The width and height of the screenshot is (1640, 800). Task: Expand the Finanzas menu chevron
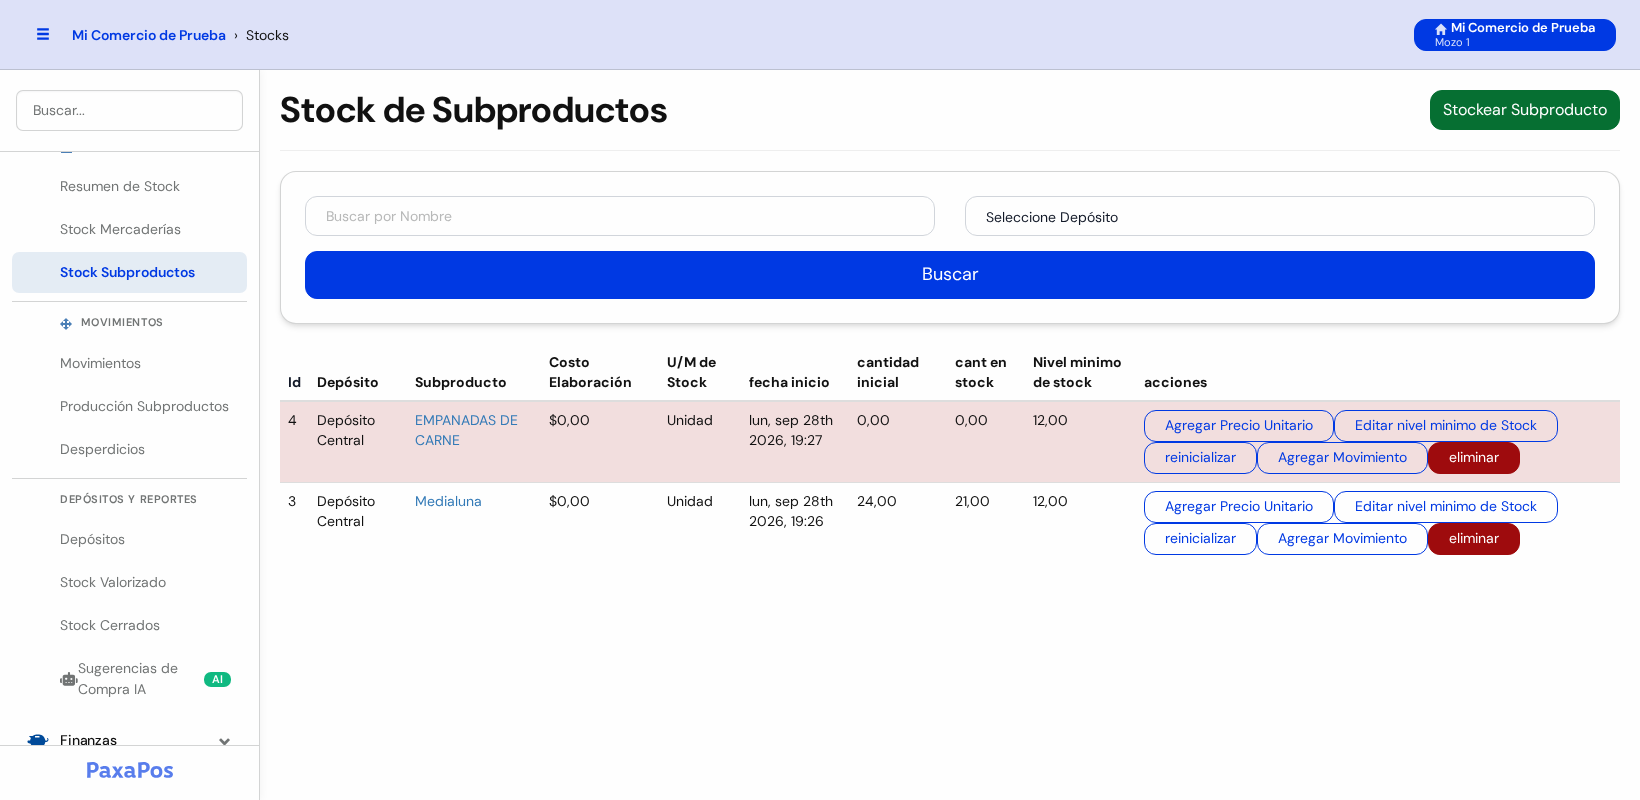pyautogui.click(x=224, y=741)
